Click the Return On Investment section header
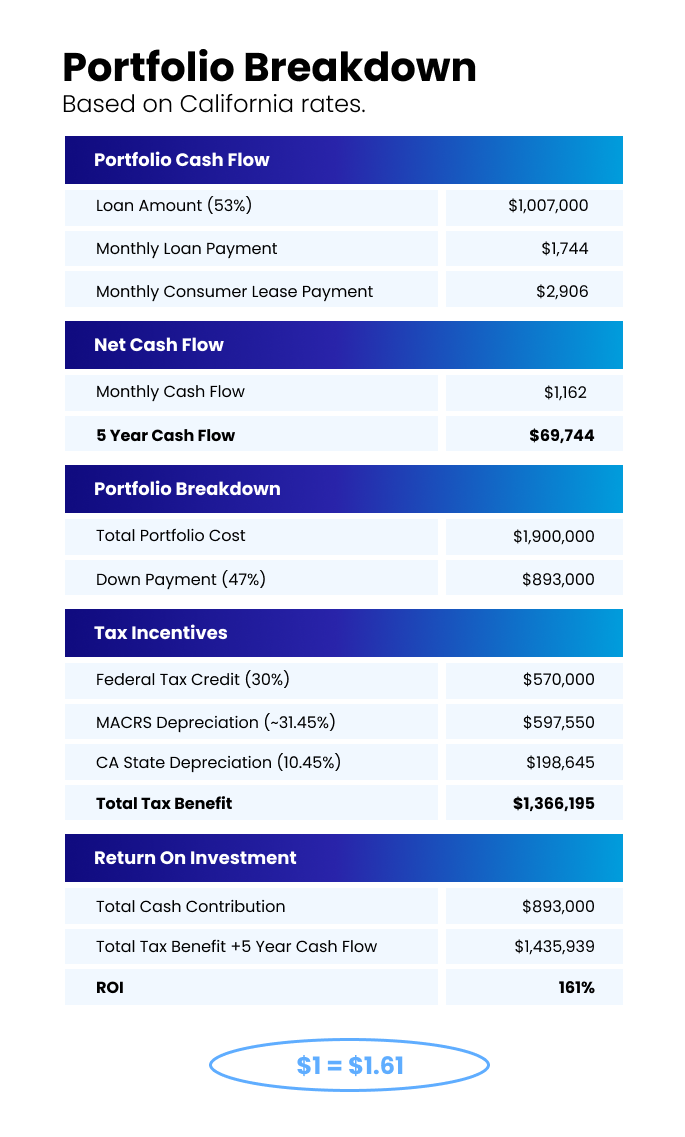The width and height of the screenshot is (685, 1137). point(195,858)
